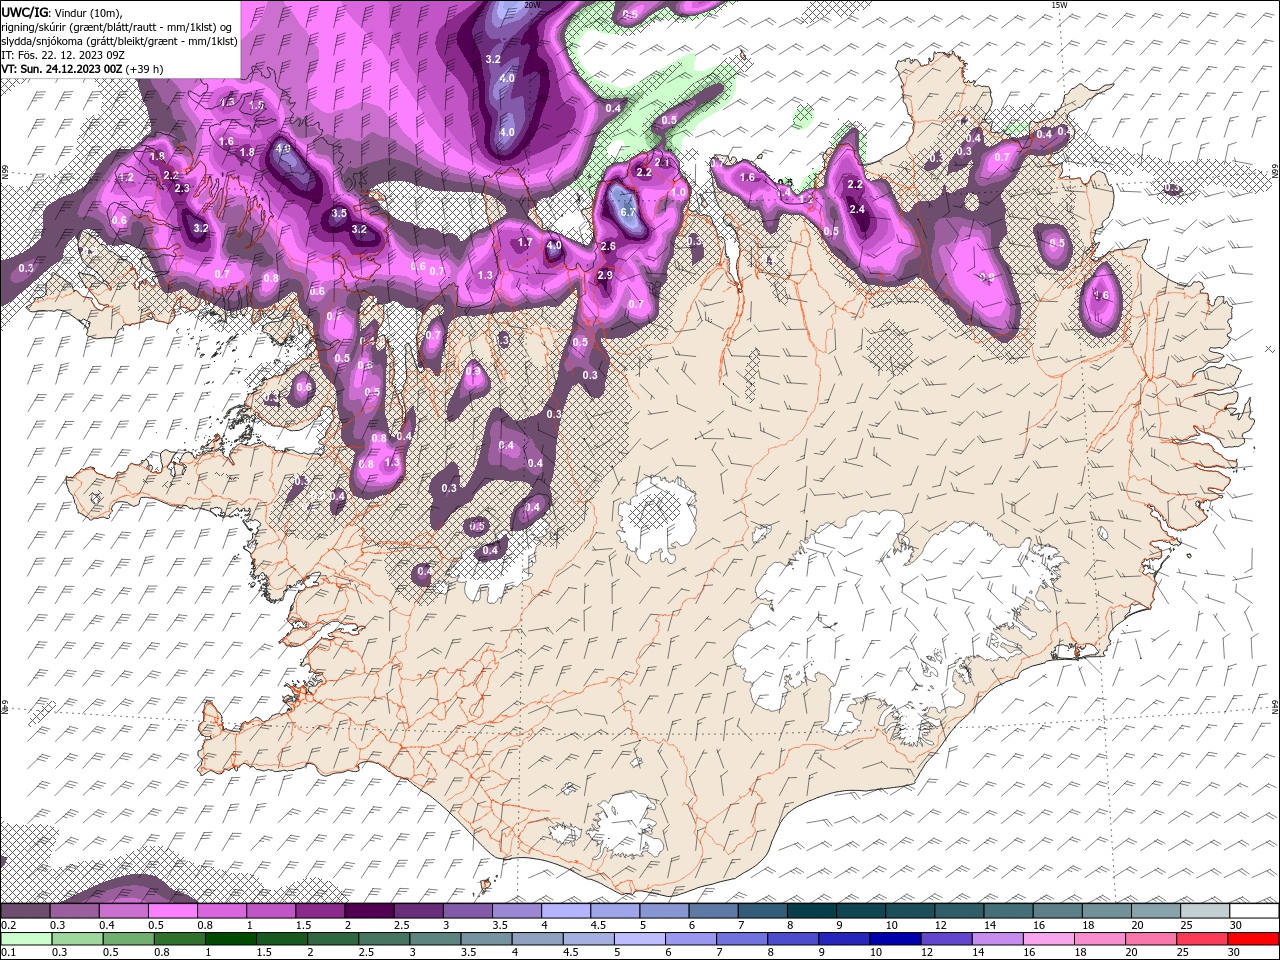Viewport: 1280px width, 960px height.
Task: Click the bright pink snow swatch between 0.5 and 0.8
Action: pyautogui.click(x=172, y=911)
